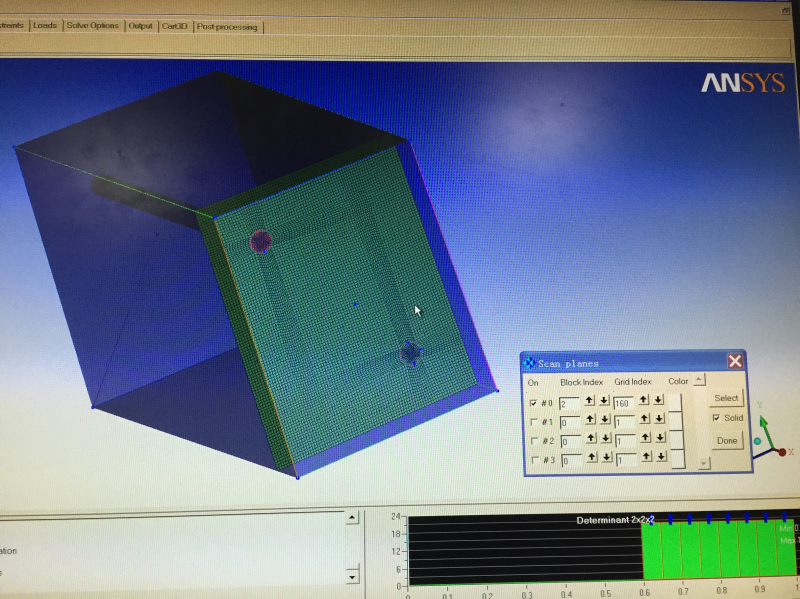Select the last histogram bar near 0.9
Screen dimensions: 800x599
(x=785, y=547)
